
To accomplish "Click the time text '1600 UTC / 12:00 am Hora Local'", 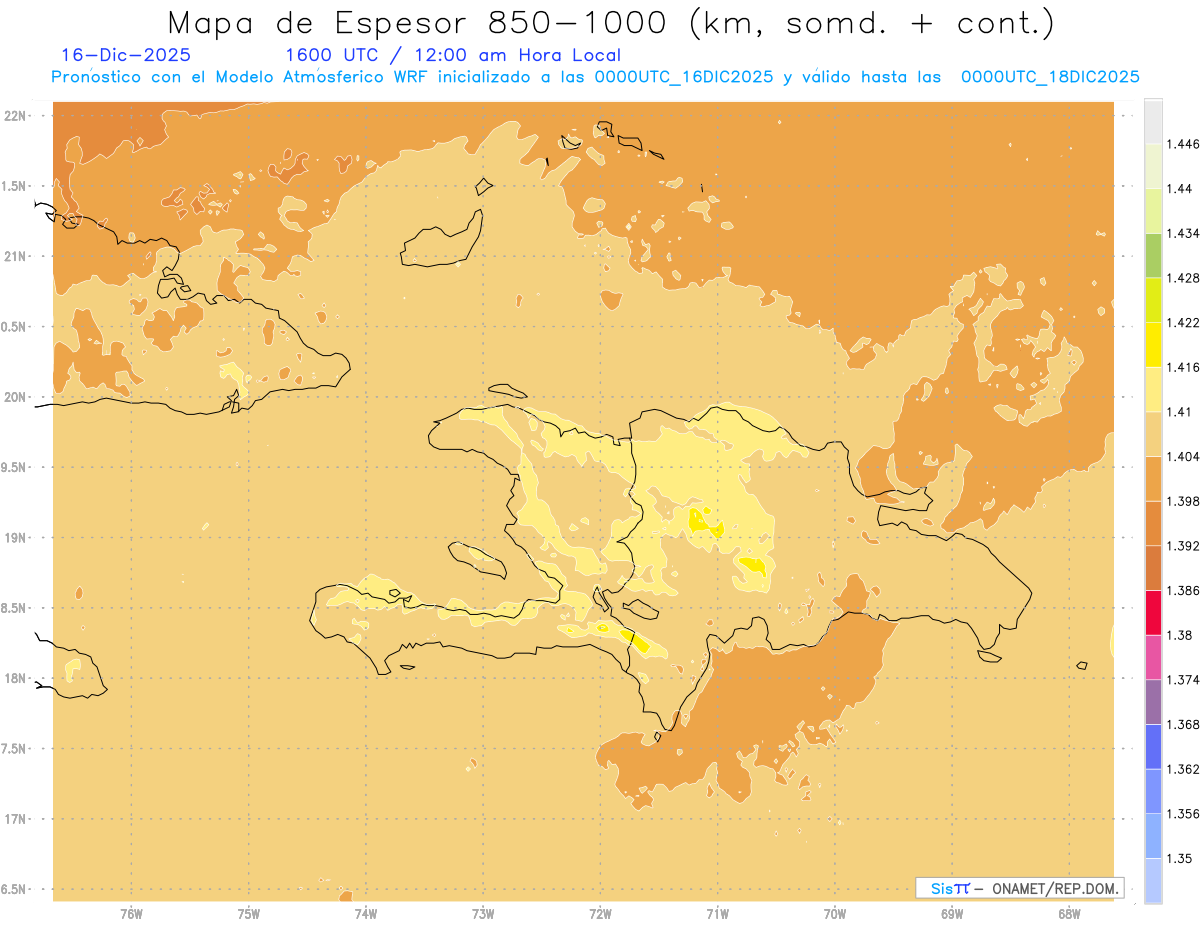I will coord(453,55).
